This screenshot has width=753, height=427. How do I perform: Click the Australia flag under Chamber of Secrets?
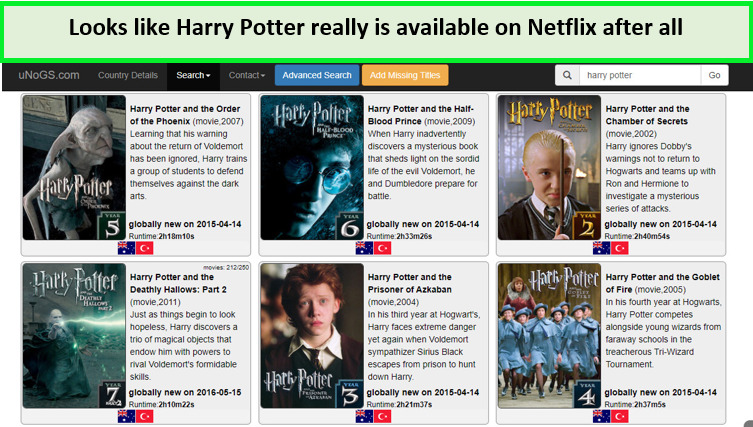tap(601, 248)
